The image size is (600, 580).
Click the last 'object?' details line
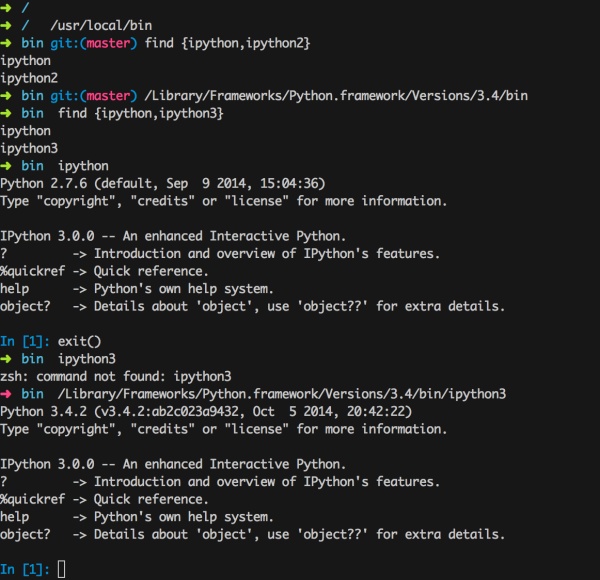point(253,534)
